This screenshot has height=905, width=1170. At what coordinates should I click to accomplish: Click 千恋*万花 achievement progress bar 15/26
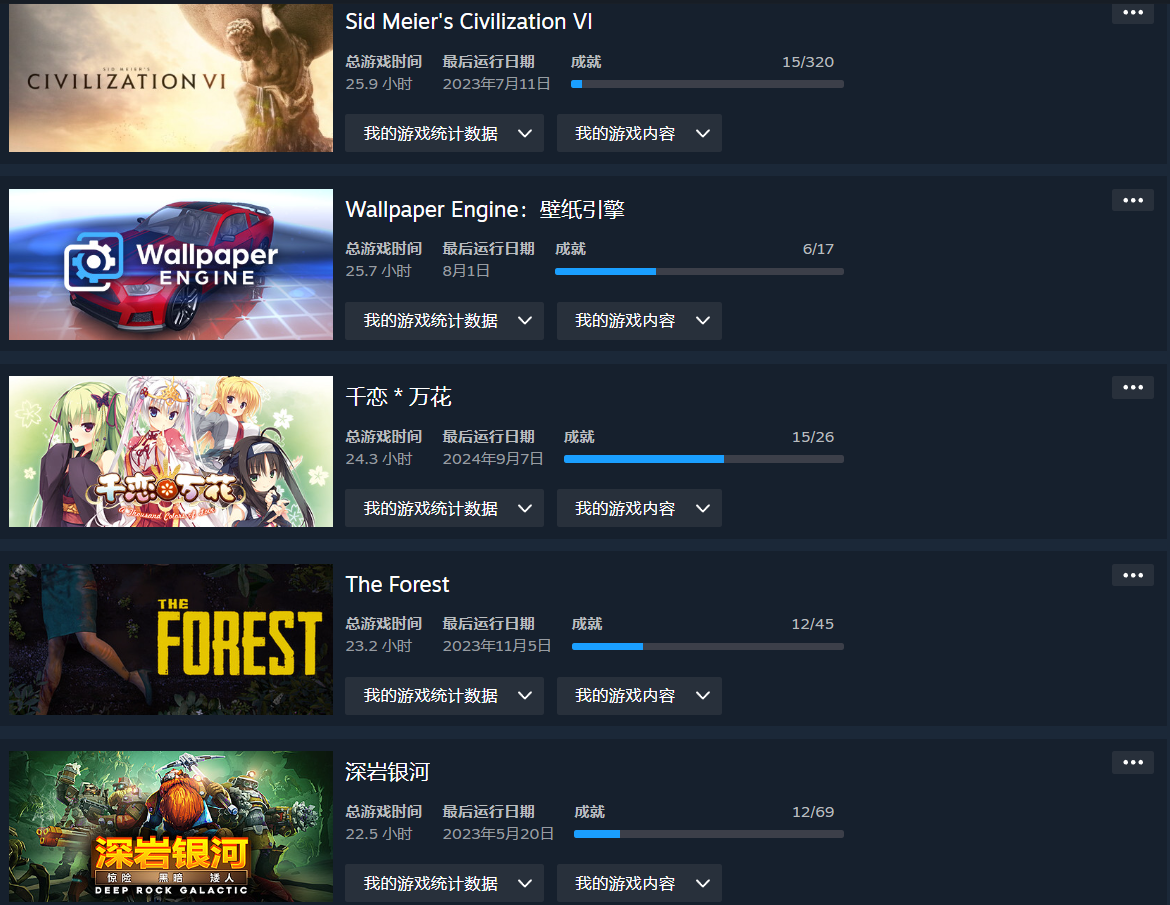(x=704, y=459)
